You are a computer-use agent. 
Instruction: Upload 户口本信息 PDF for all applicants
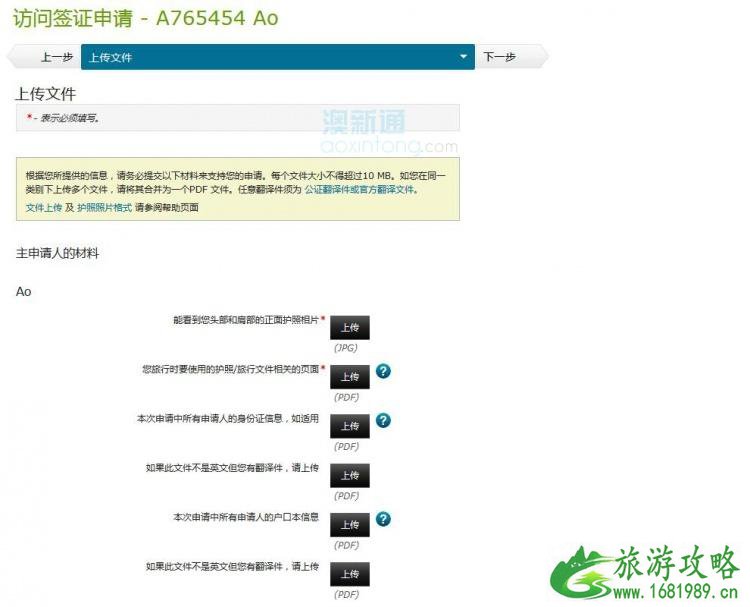(349, 525)
